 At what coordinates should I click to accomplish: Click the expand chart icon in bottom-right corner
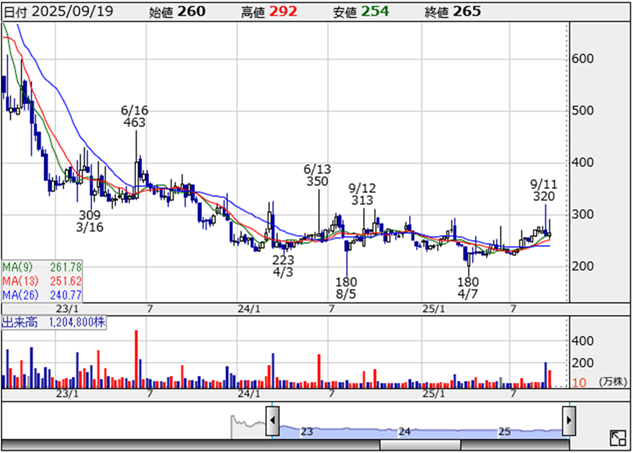617,438
